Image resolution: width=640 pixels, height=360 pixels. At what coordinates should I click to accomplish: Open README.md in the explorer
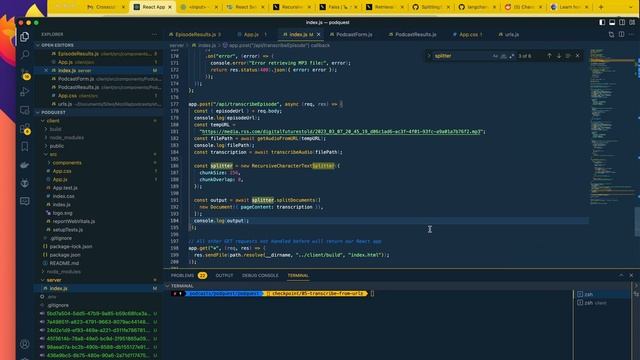[x=64, y=263]
